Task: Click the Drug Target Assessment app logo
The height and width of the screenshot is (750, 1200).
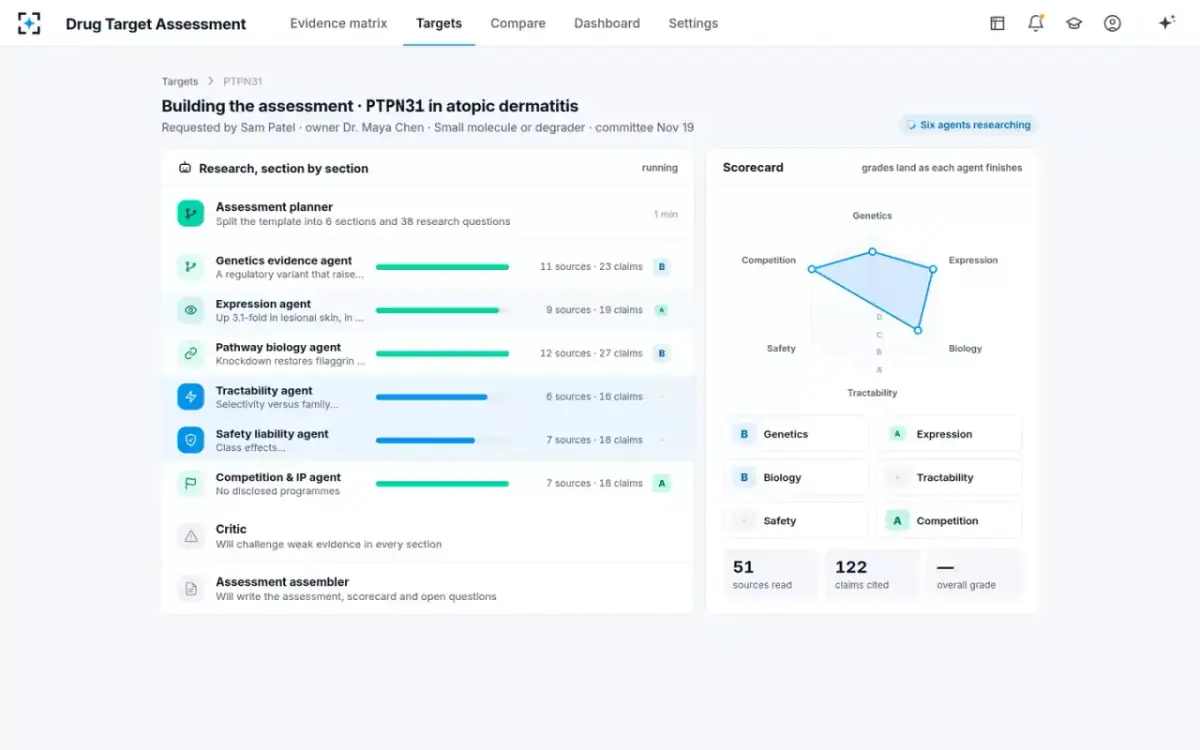Action: (x=30, y=23)
